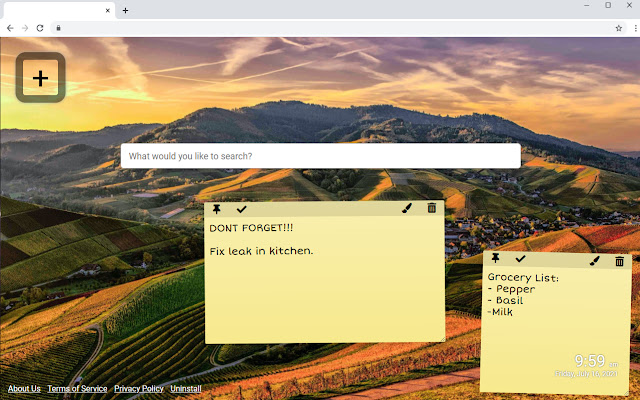View site info via lock icon

pyautogui.click(x=58, y=28)
